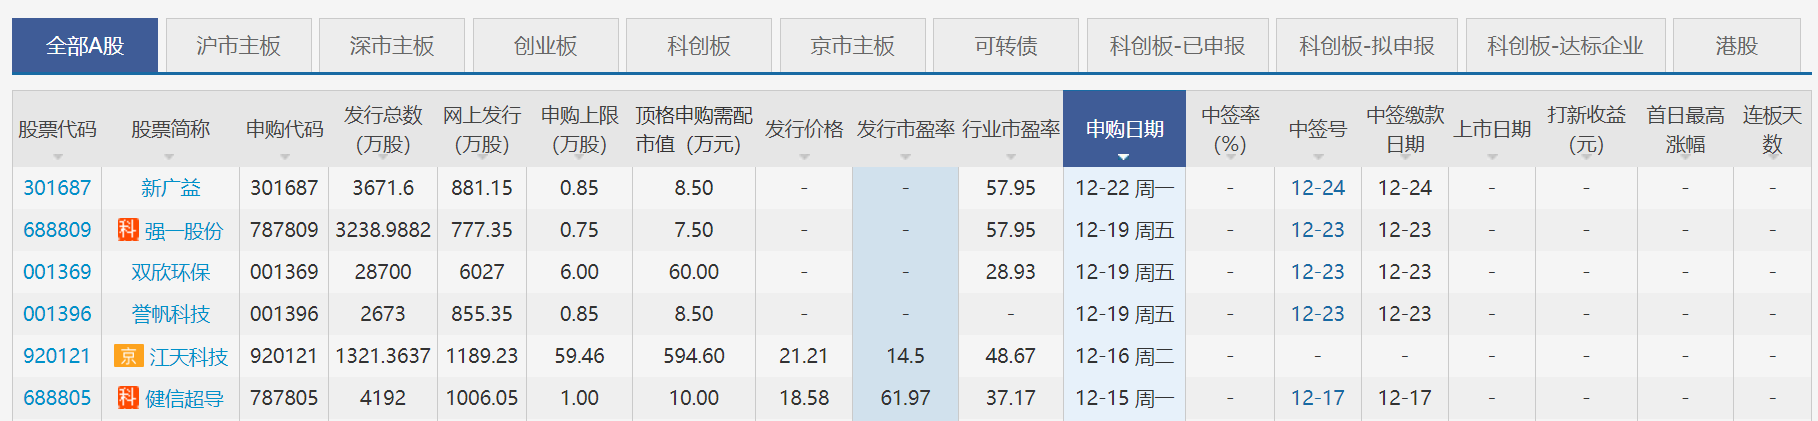Screen dimensions: 1818x421
Task: Click 中签号 12-17 link for 健信超导
Action: (x=1317, y=398)
